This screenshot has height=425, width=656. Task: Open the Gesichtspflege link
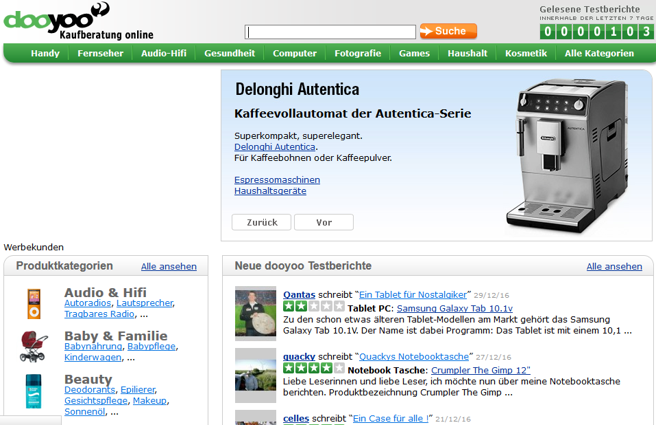[96, 400]
